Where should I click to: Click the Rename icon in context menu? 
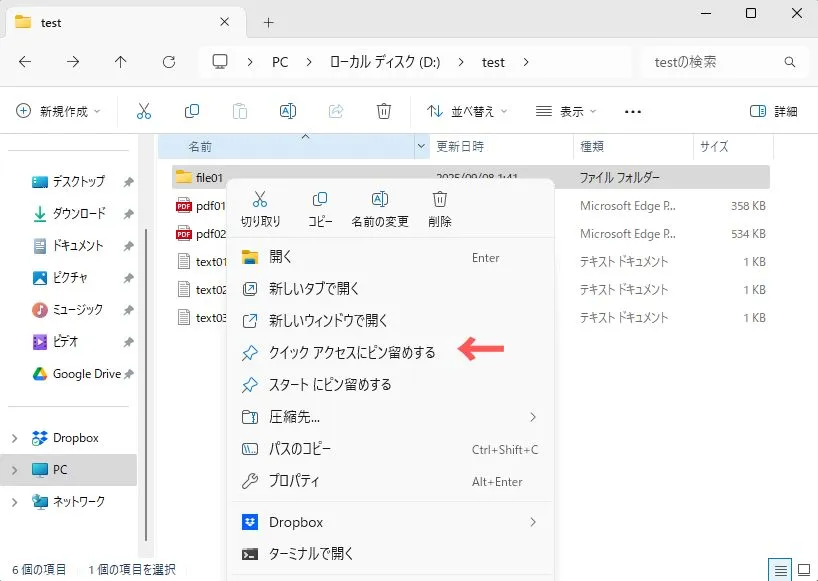[x=380, y=200]
